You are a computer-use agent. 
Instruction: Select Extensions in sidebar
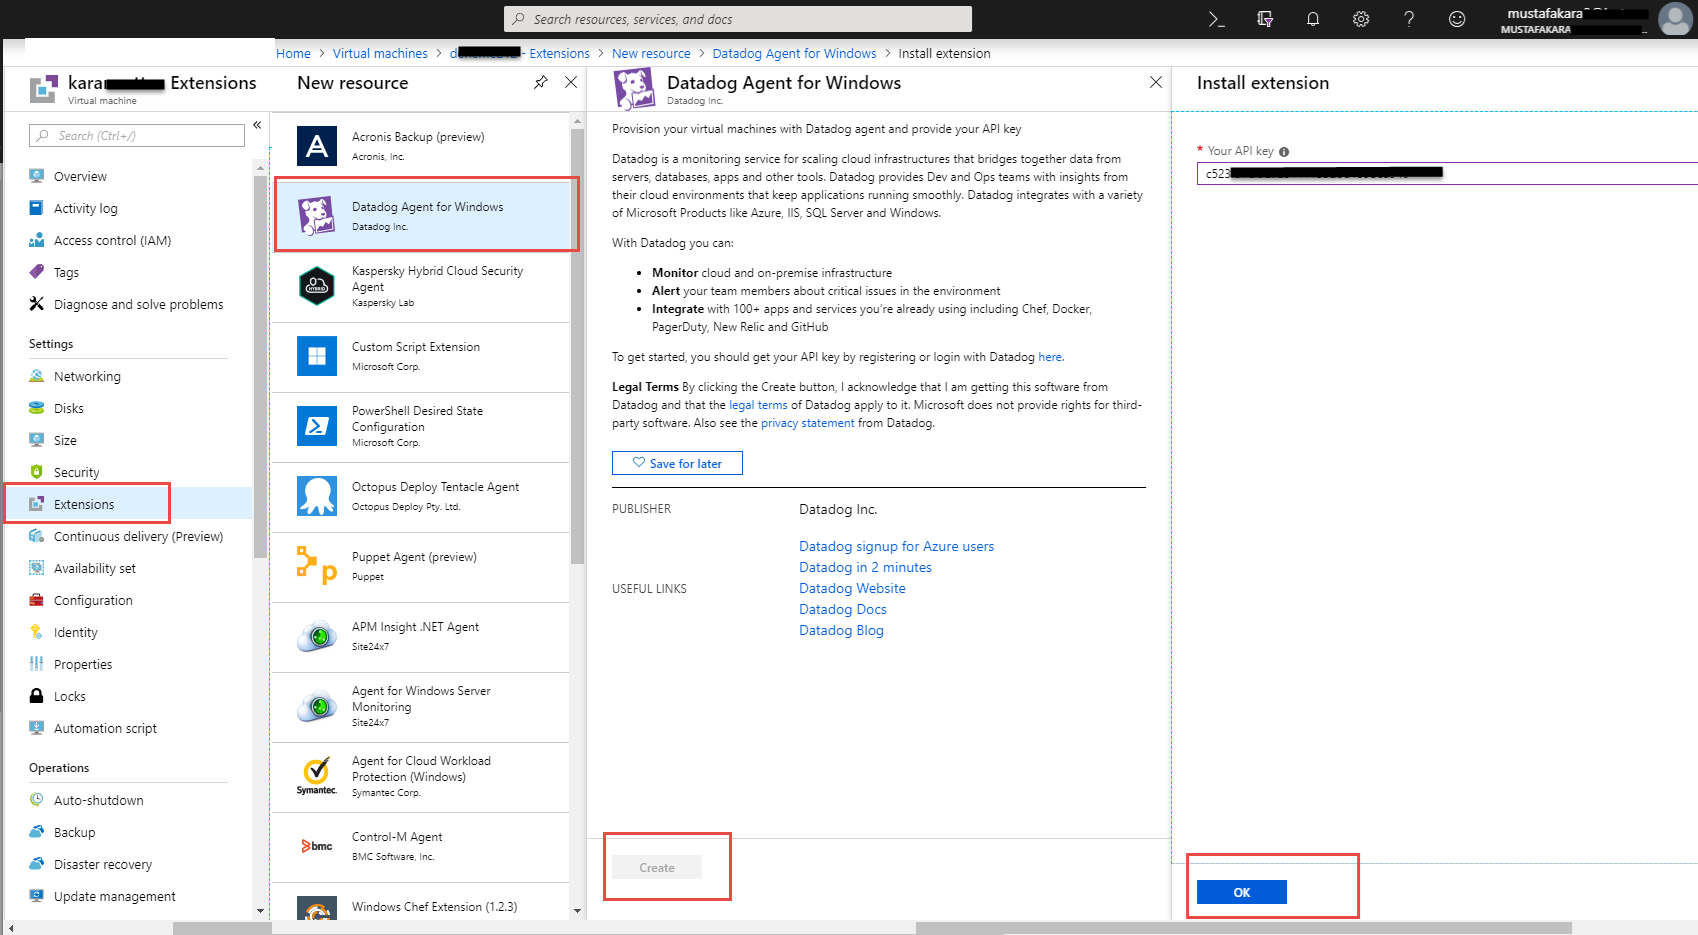click(84, 504)
